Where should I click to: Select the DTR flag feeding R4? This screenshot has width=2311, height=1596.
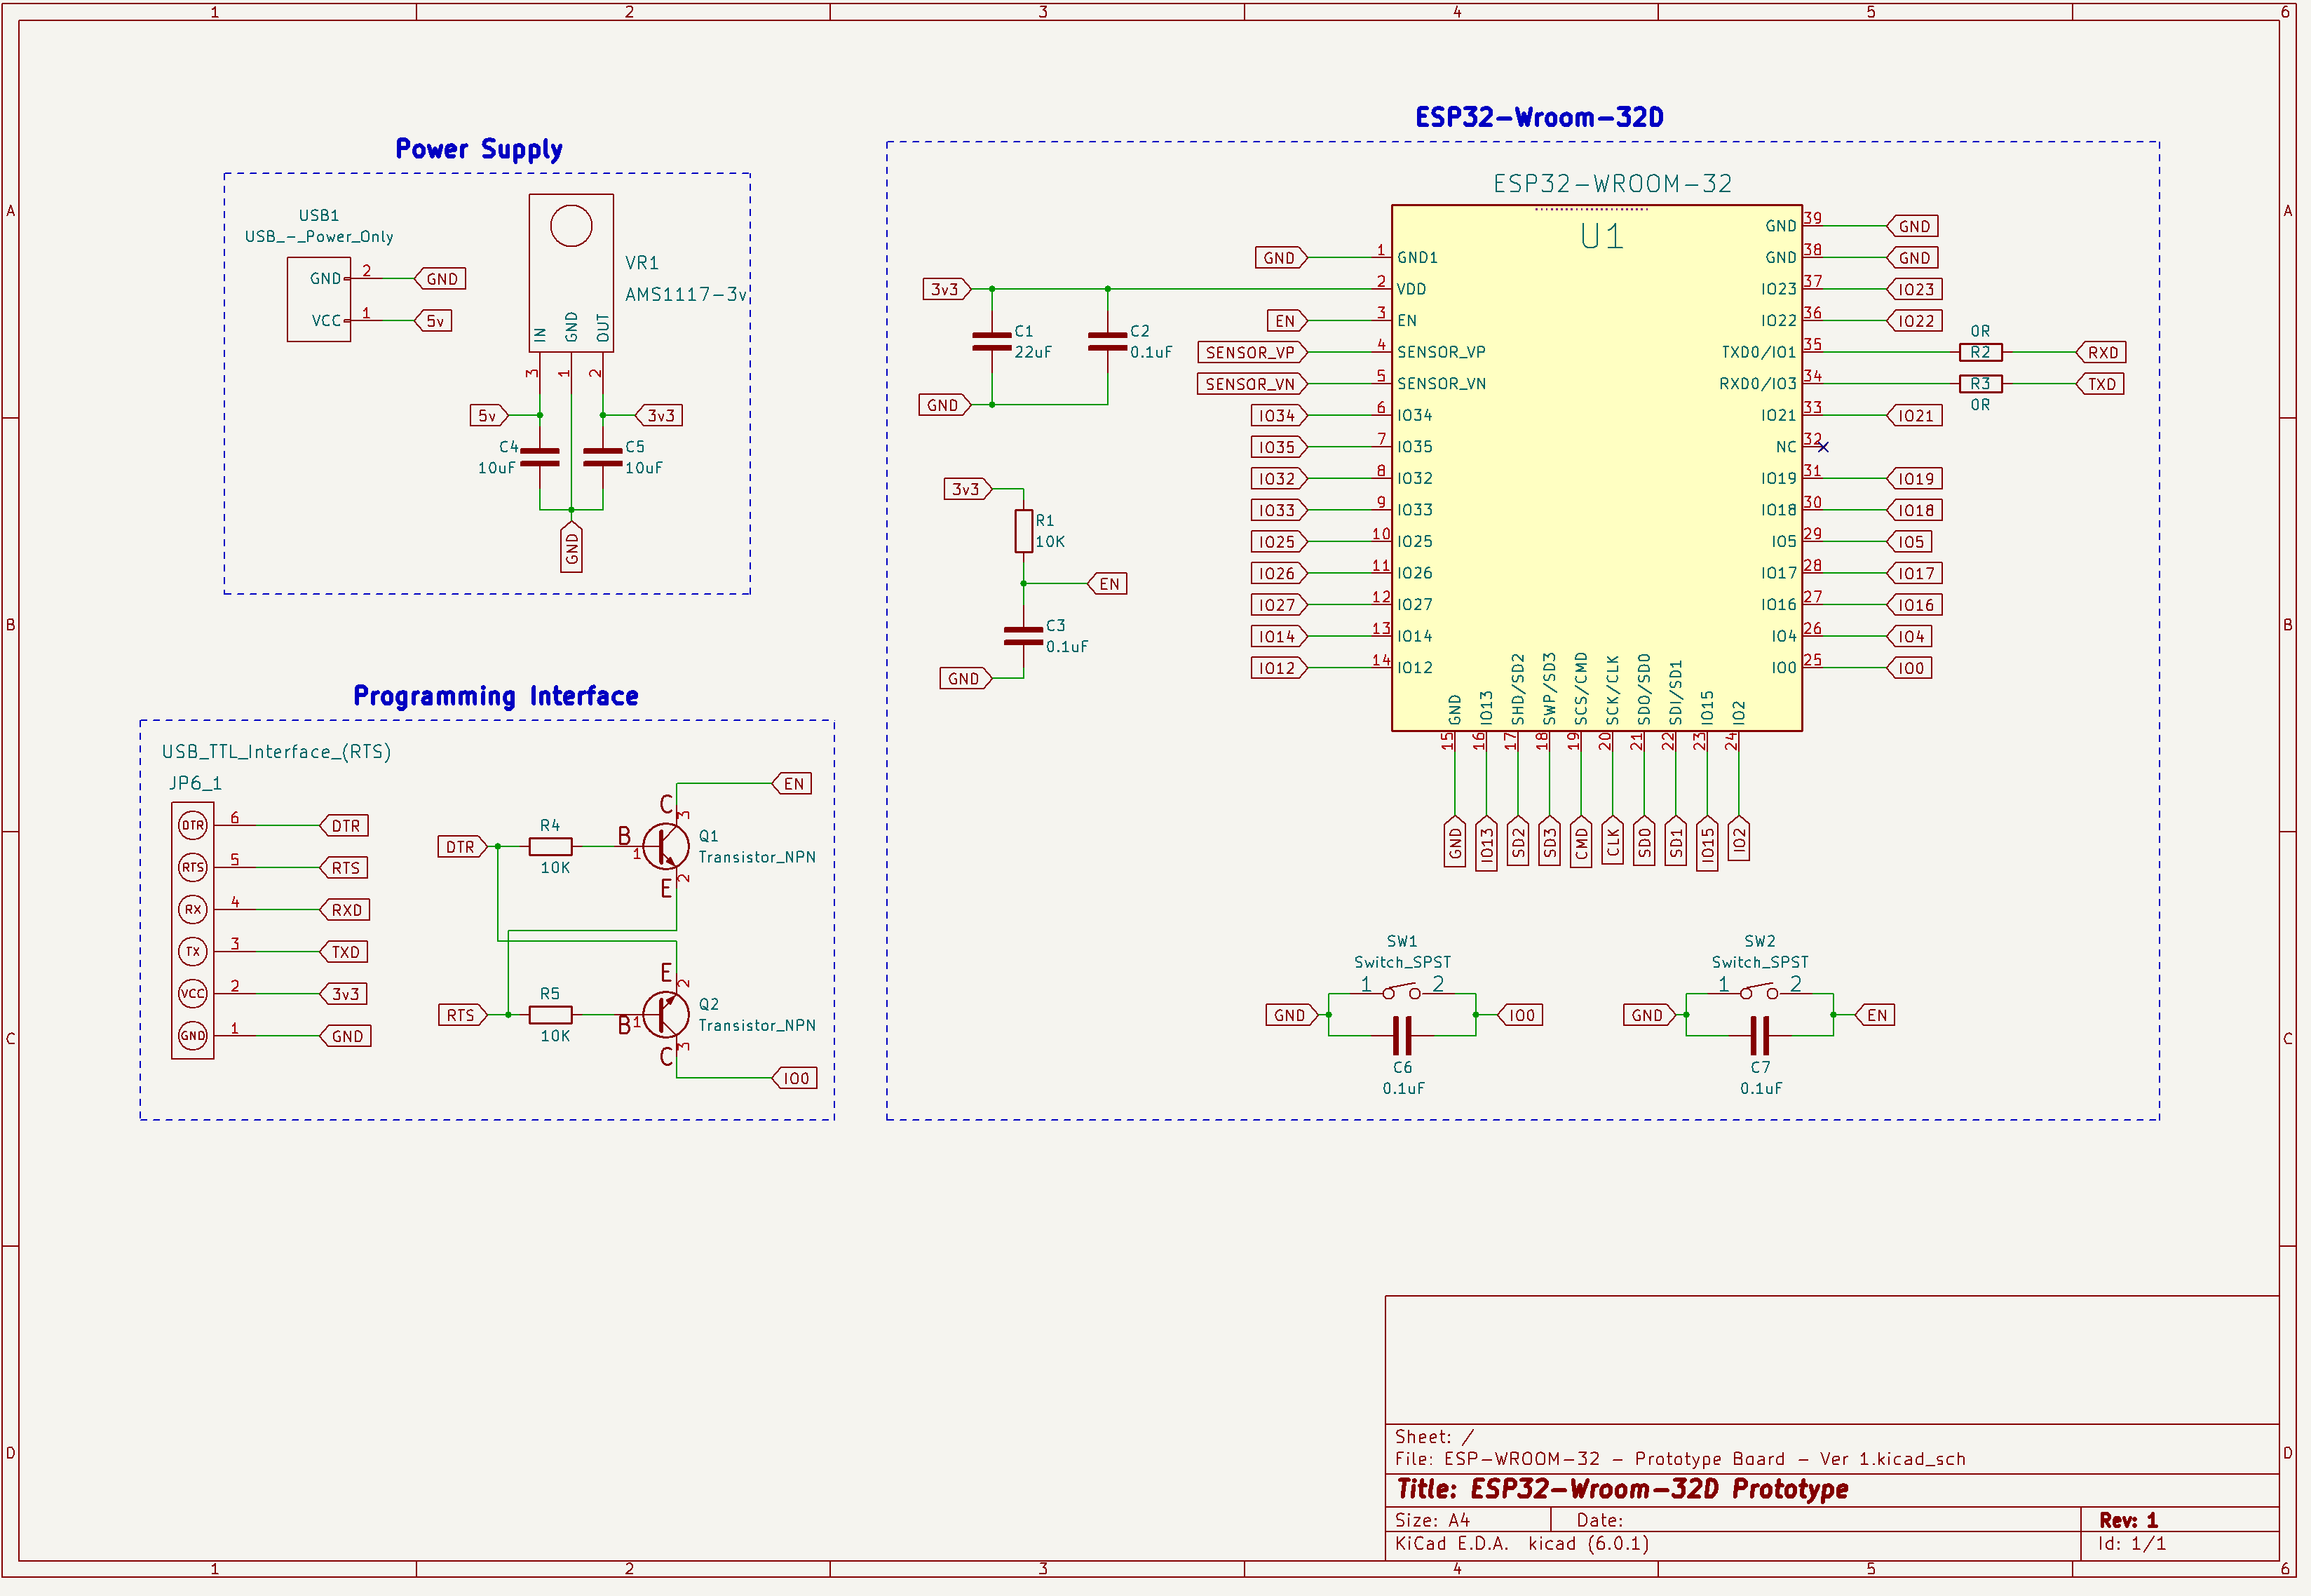click(462, 846)
